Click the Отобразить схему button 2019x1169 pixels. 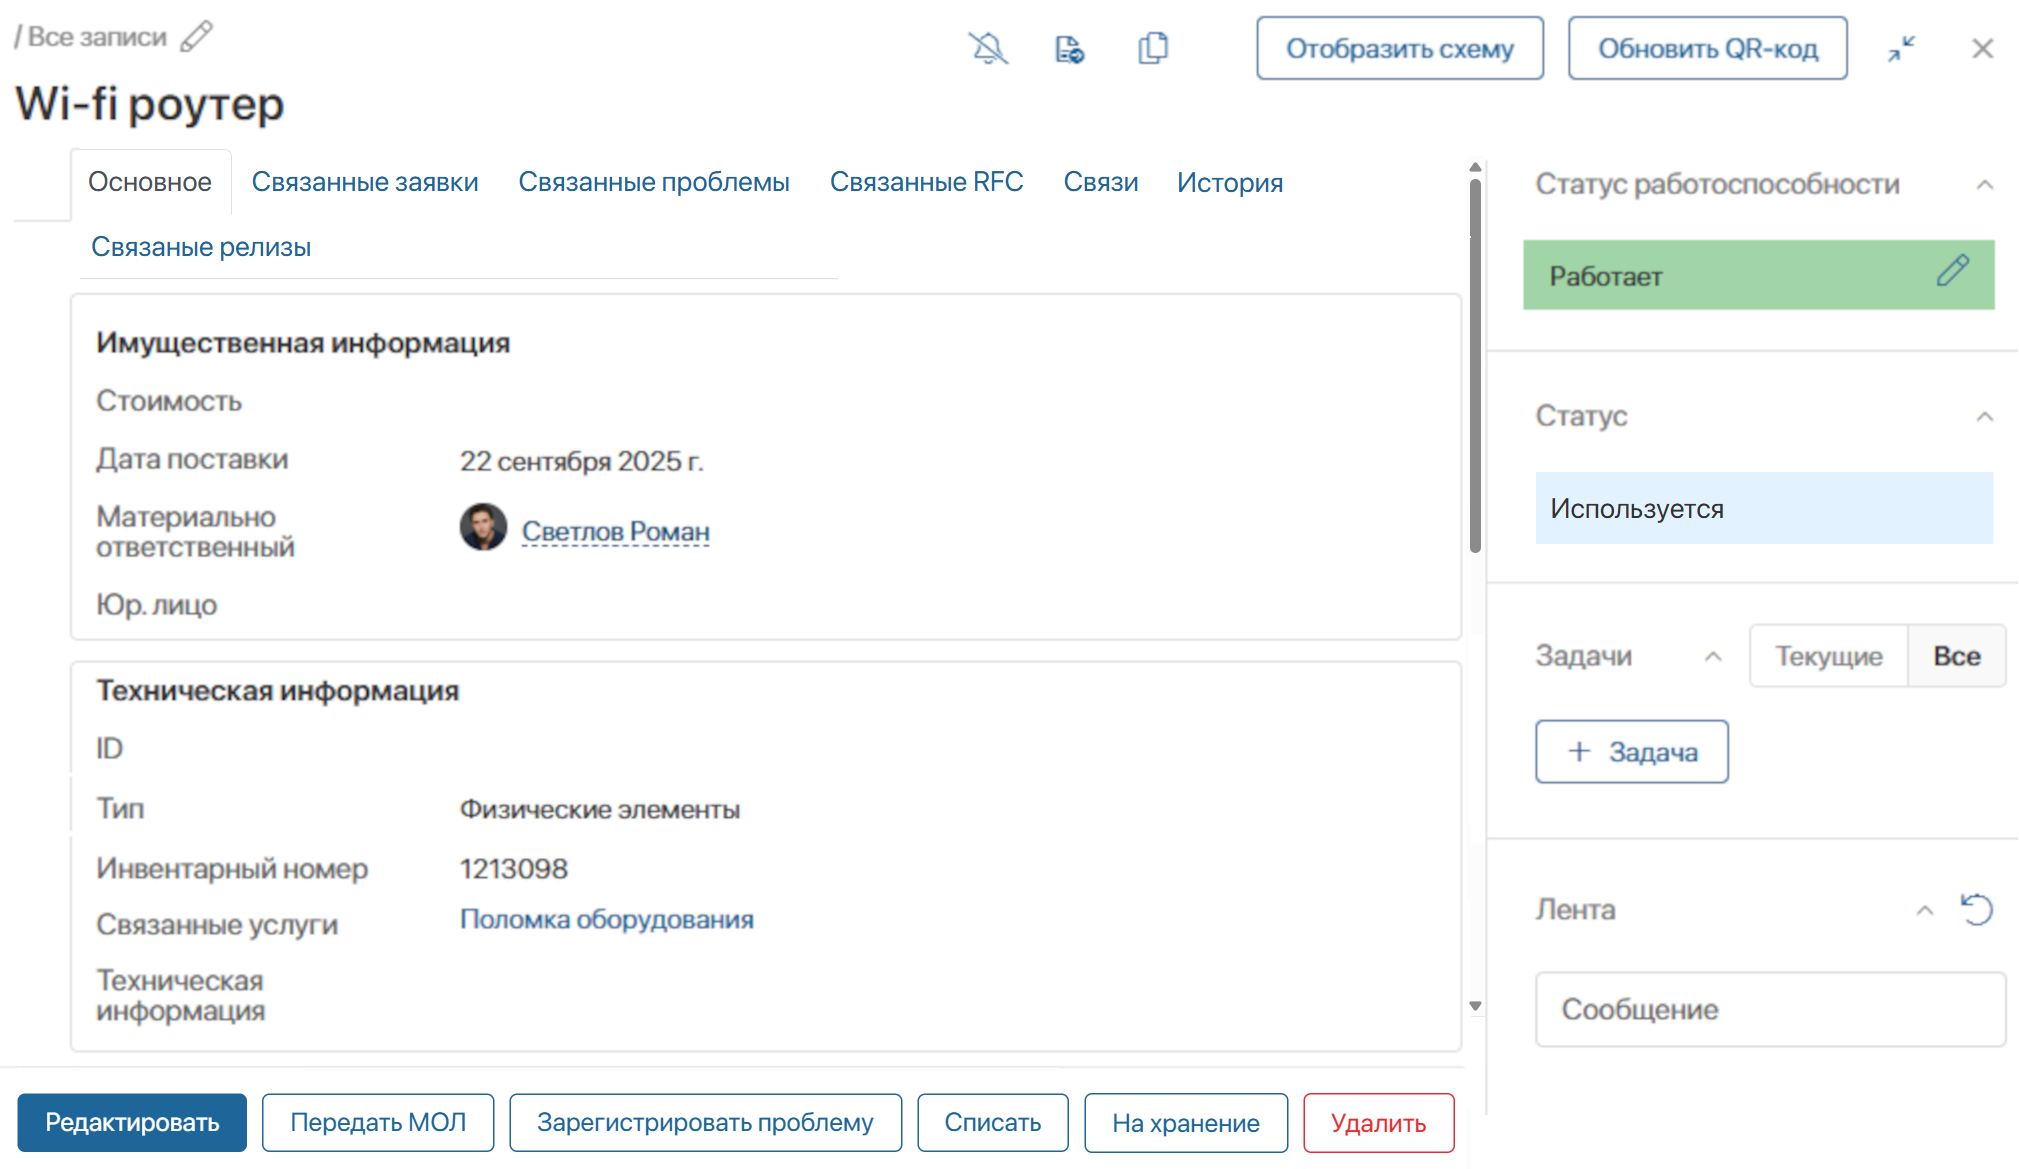pos(1400,48)
